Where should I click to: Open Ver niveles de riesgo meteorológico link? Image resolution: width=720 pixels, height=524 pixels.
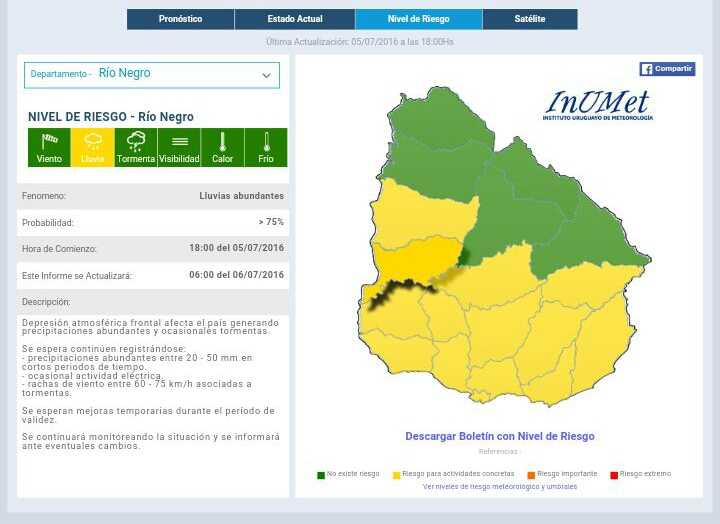[x=499, y=487]
